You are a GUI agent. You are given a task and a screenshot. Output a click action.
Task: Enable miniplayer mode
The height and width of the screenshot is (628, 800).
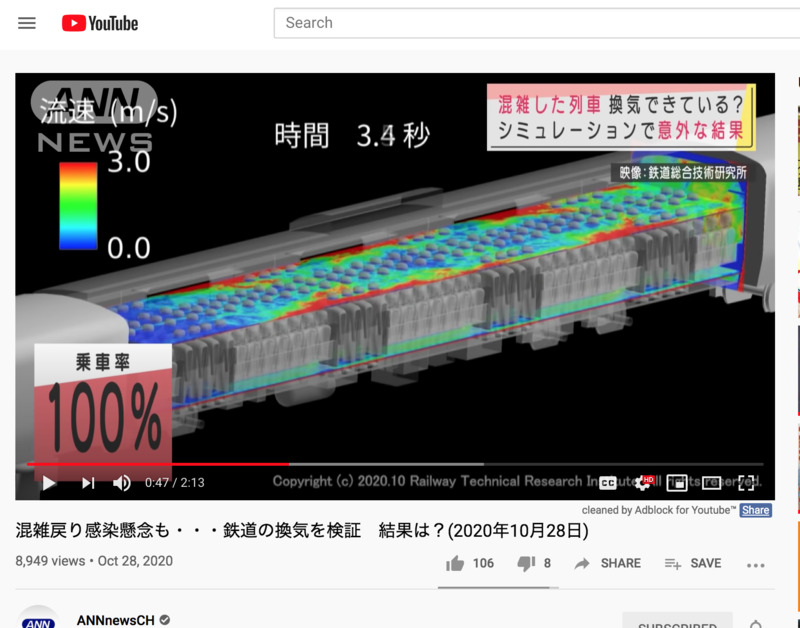[x=677, y=483]
